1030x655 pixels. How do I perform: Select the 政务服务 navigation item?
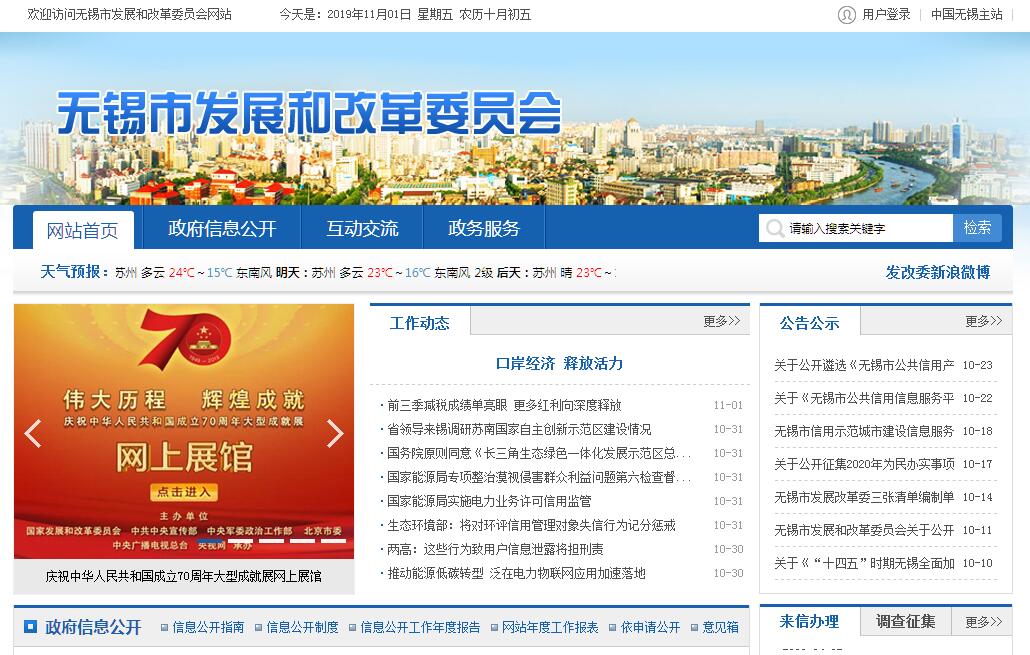point(484,229)
